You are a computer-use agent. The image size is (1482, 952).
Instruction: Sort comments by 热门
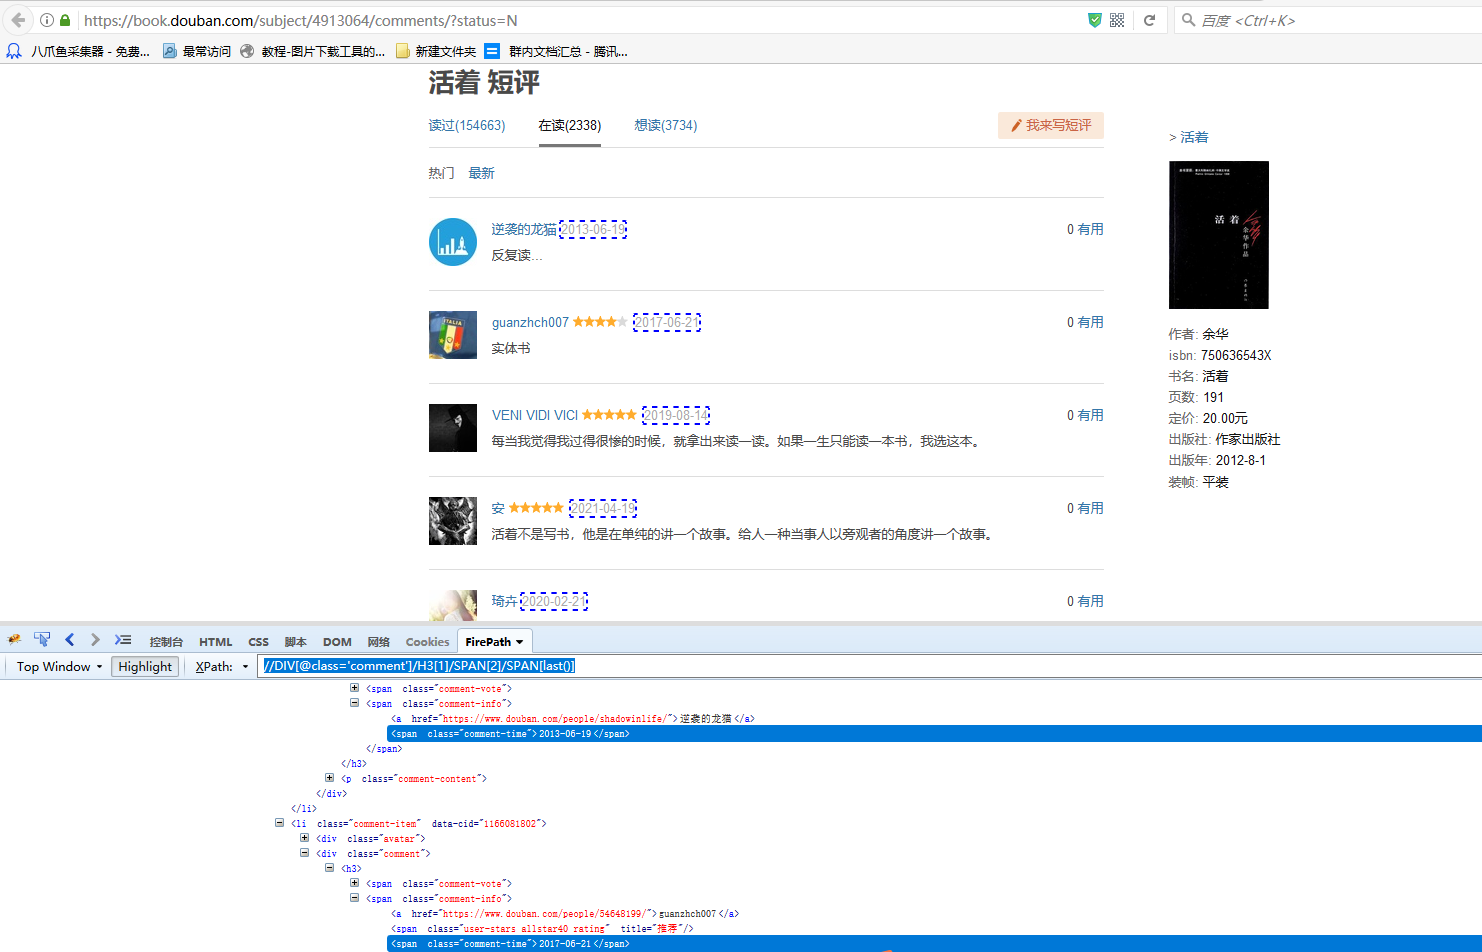(441, 173)
